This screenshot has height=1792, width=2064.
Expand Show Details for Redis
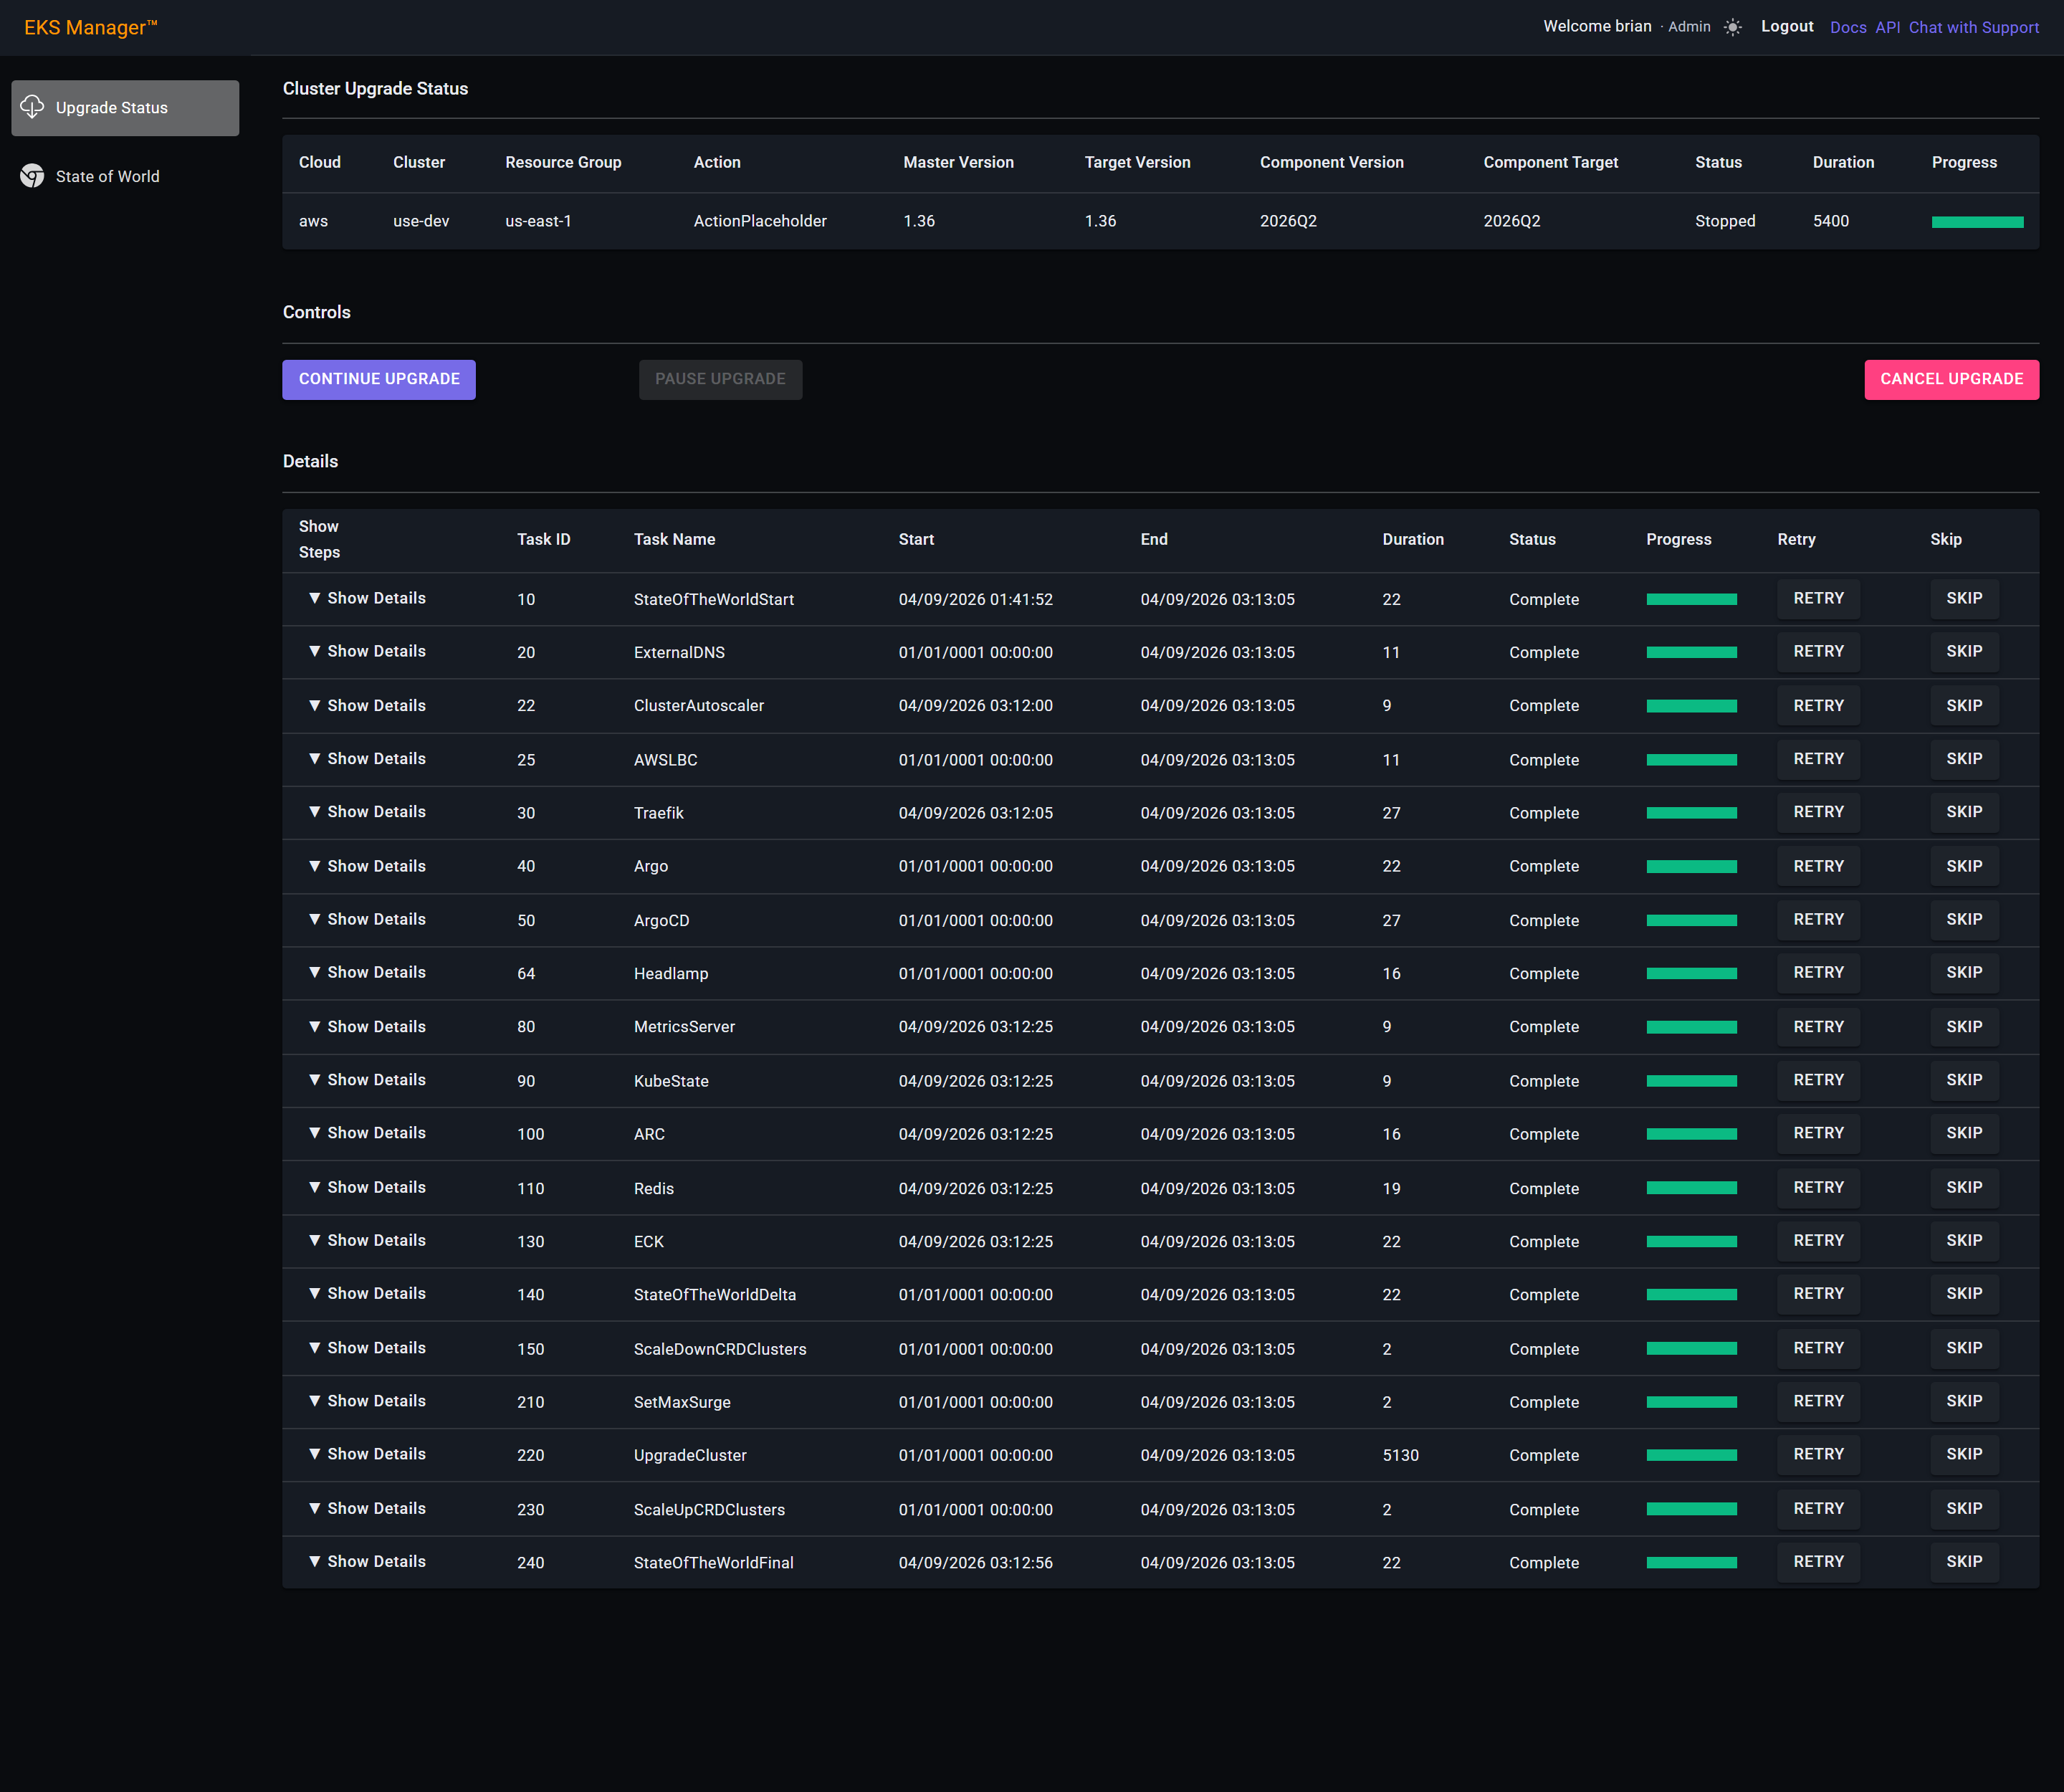tap(367, 1187)
